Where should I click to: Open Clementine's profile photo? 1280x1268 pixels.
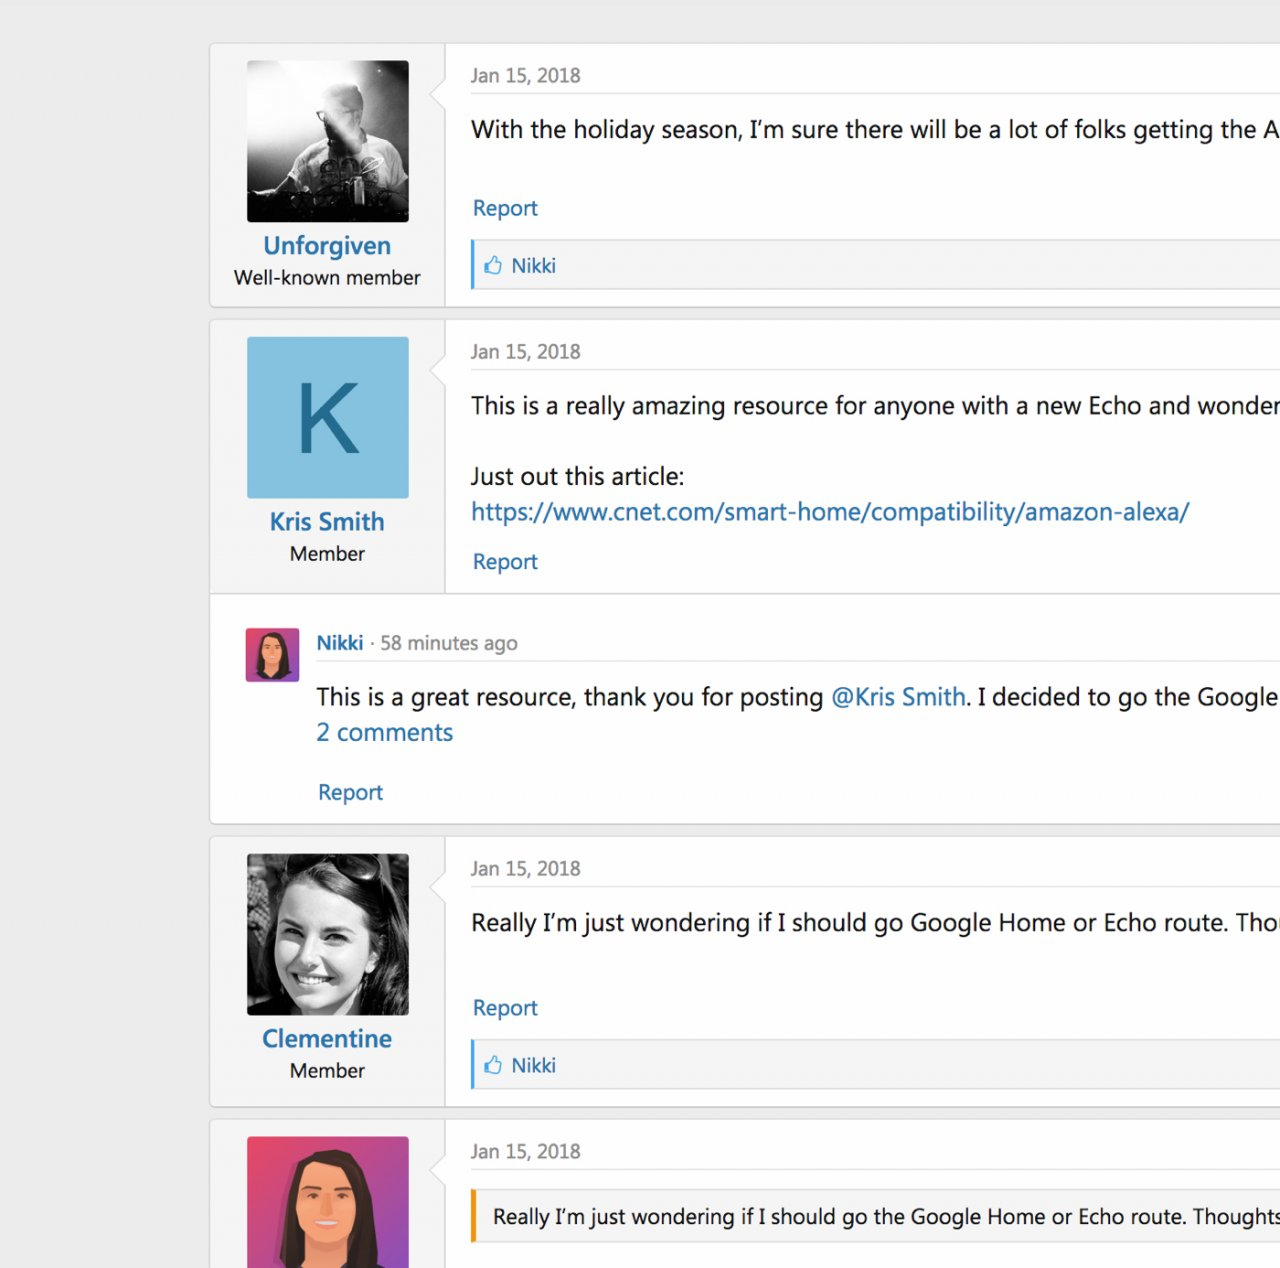click(x=328, y=934)
